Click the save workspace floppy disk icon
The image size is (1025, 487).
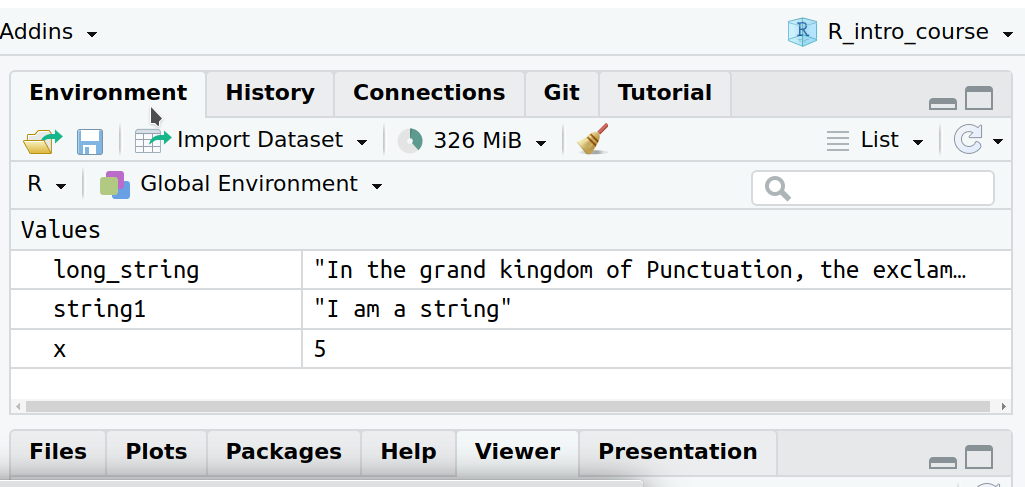coord(90,141)
